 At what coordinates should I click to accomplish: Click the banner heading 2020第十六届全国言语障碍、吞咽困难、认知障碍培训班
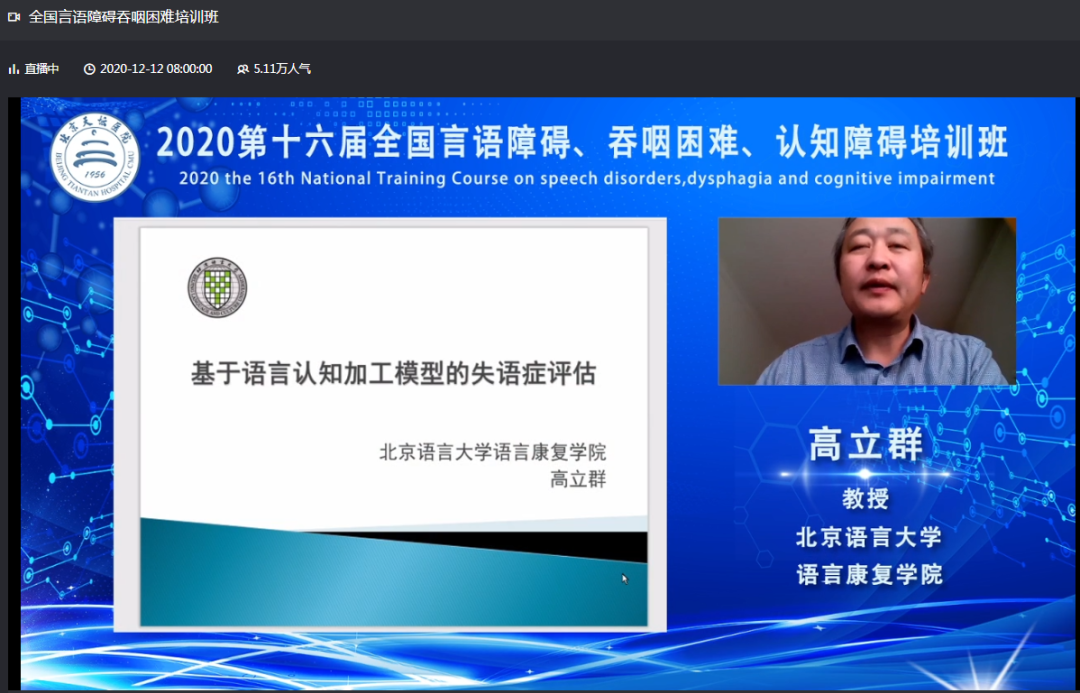point(583,142)
